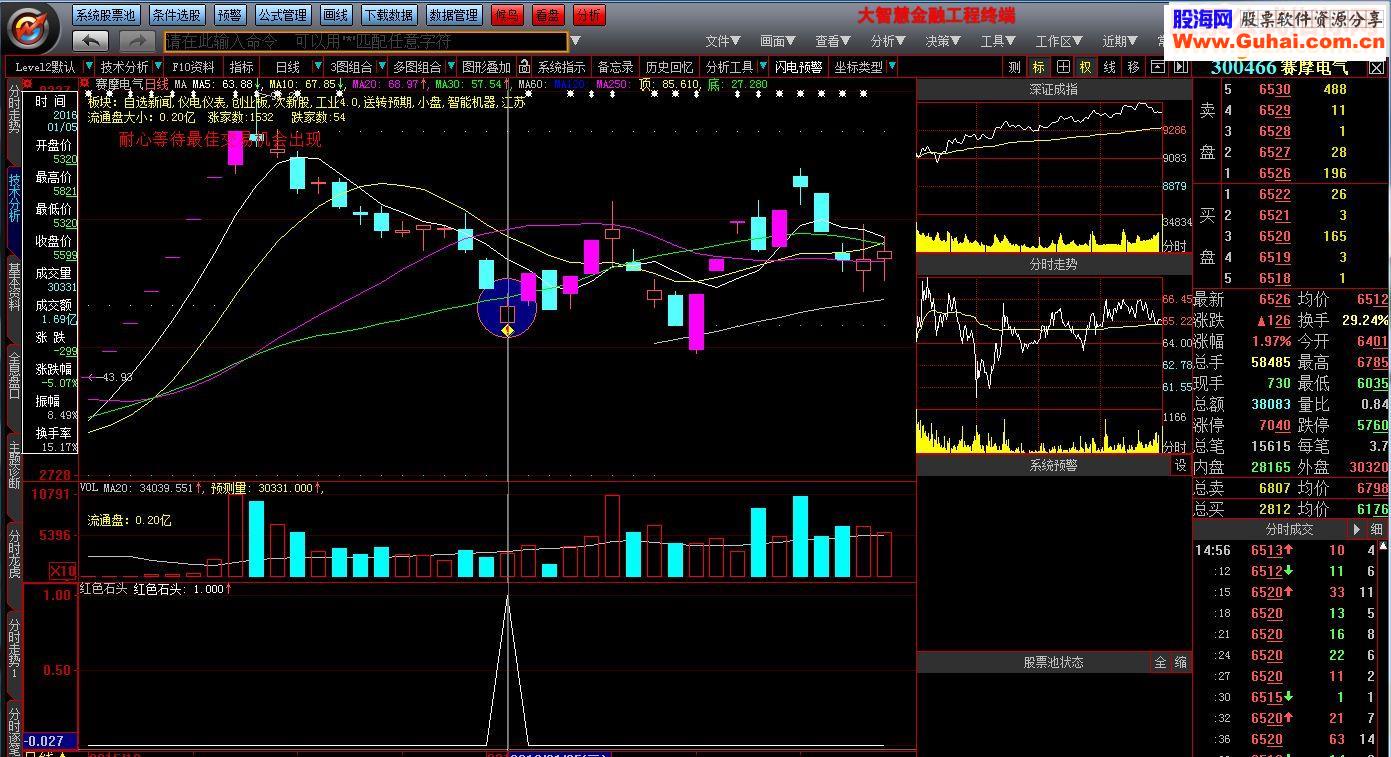This screenshot has width=1391, height=757.
Task: Click the 画线 draw line button
Action: (335, 15)
